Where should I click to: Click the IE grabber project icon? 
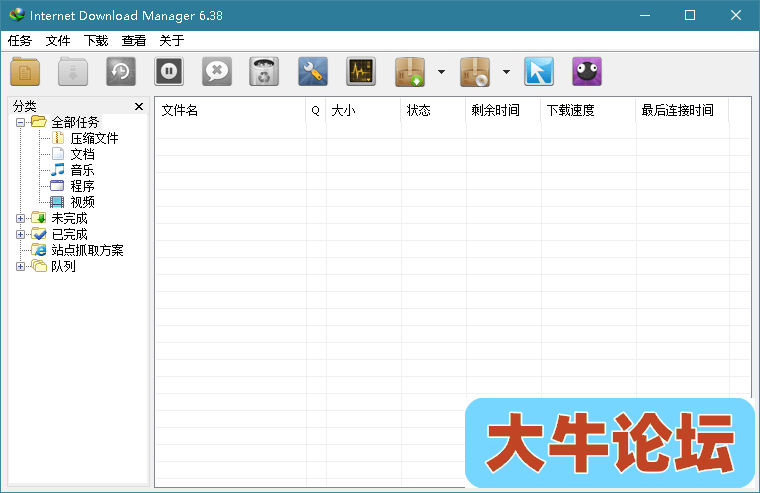click(x=39, y=250)
